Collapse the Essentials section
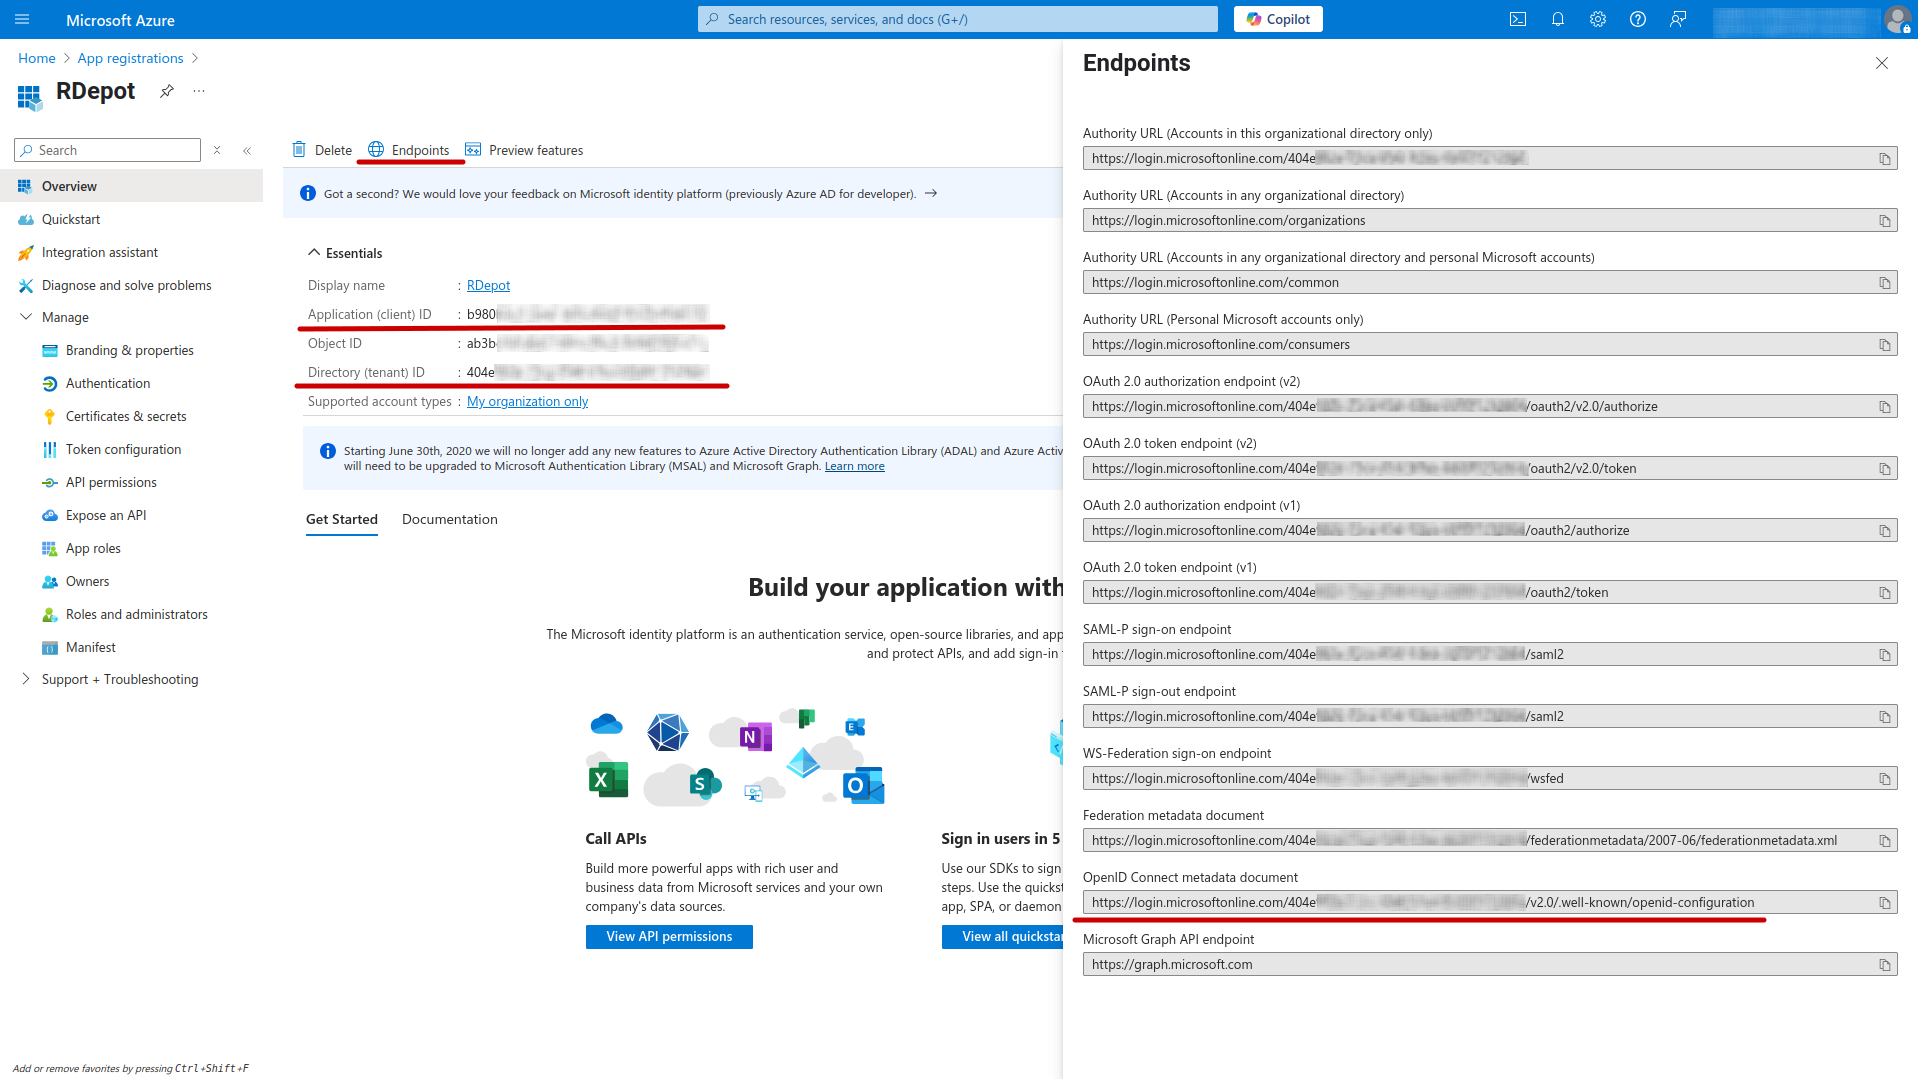The image size is (1918, 1079). (314, 253)
